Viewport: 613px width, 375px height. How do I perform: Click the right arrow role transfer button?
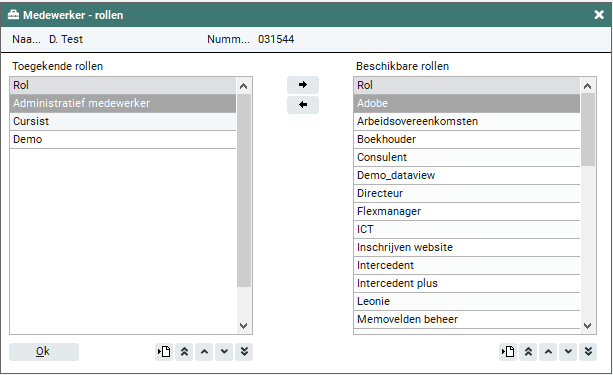click(303, 85)
